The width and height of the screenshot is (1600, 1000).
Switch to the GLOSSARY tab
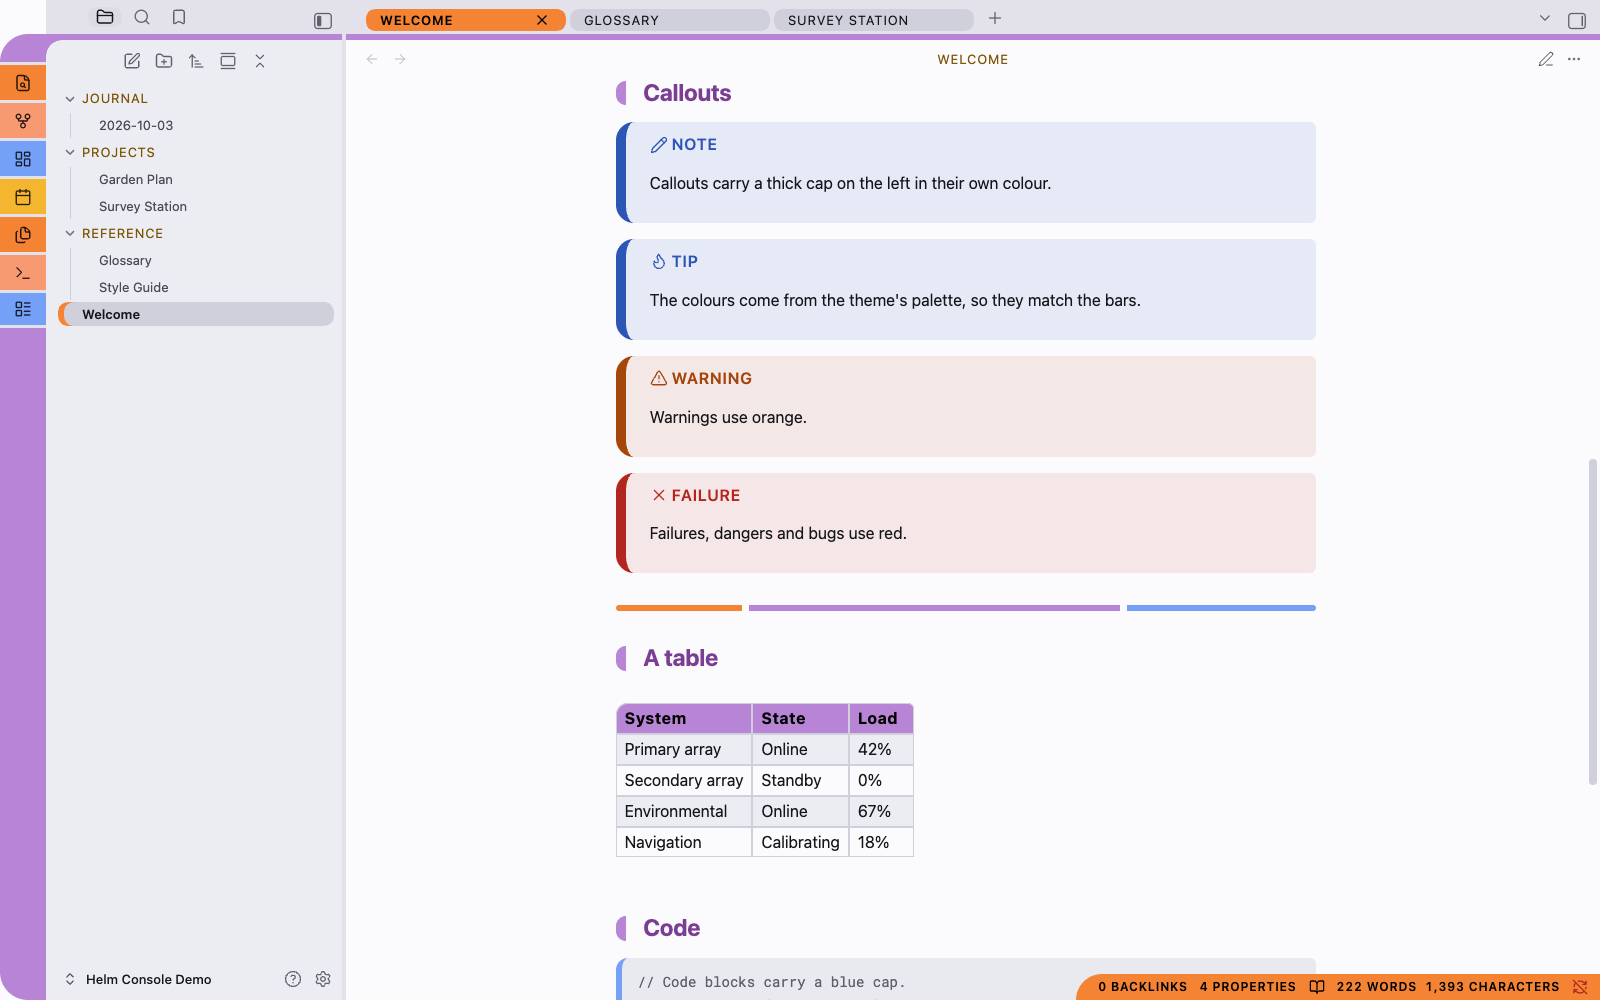pyautogui.click(x=669, y=20)
